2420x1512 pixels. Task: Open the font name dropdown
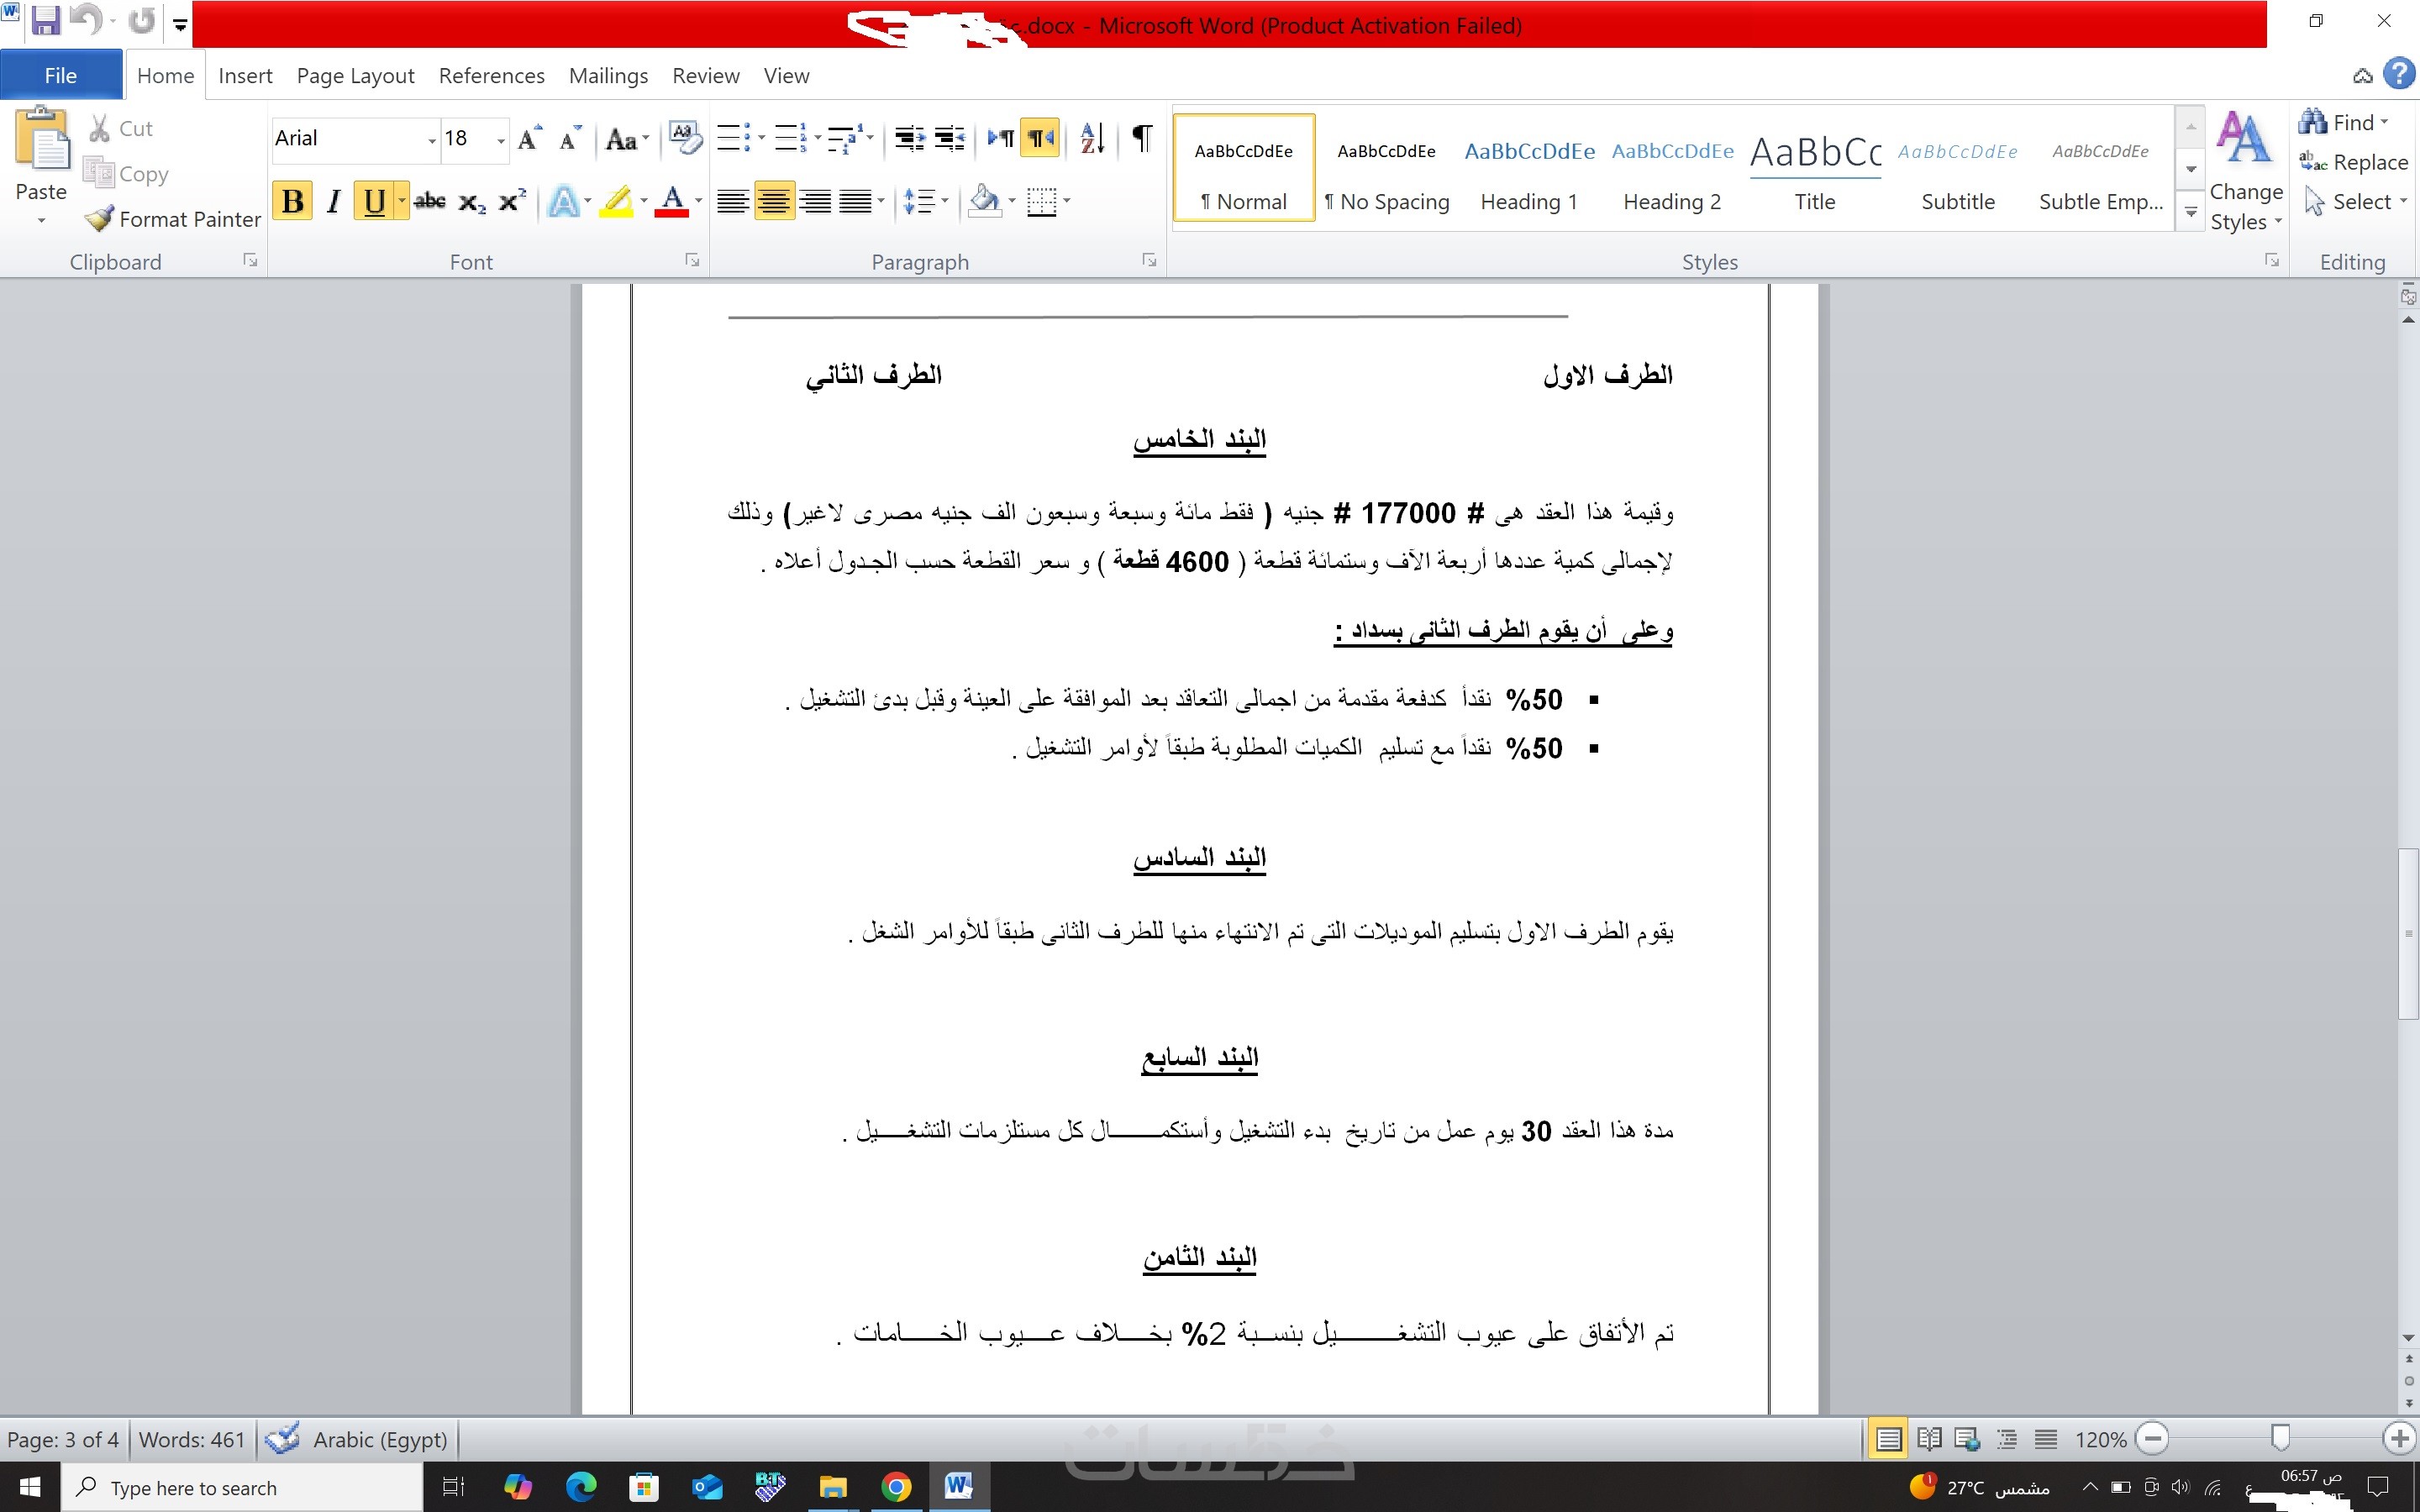click(x=431, y=140)
